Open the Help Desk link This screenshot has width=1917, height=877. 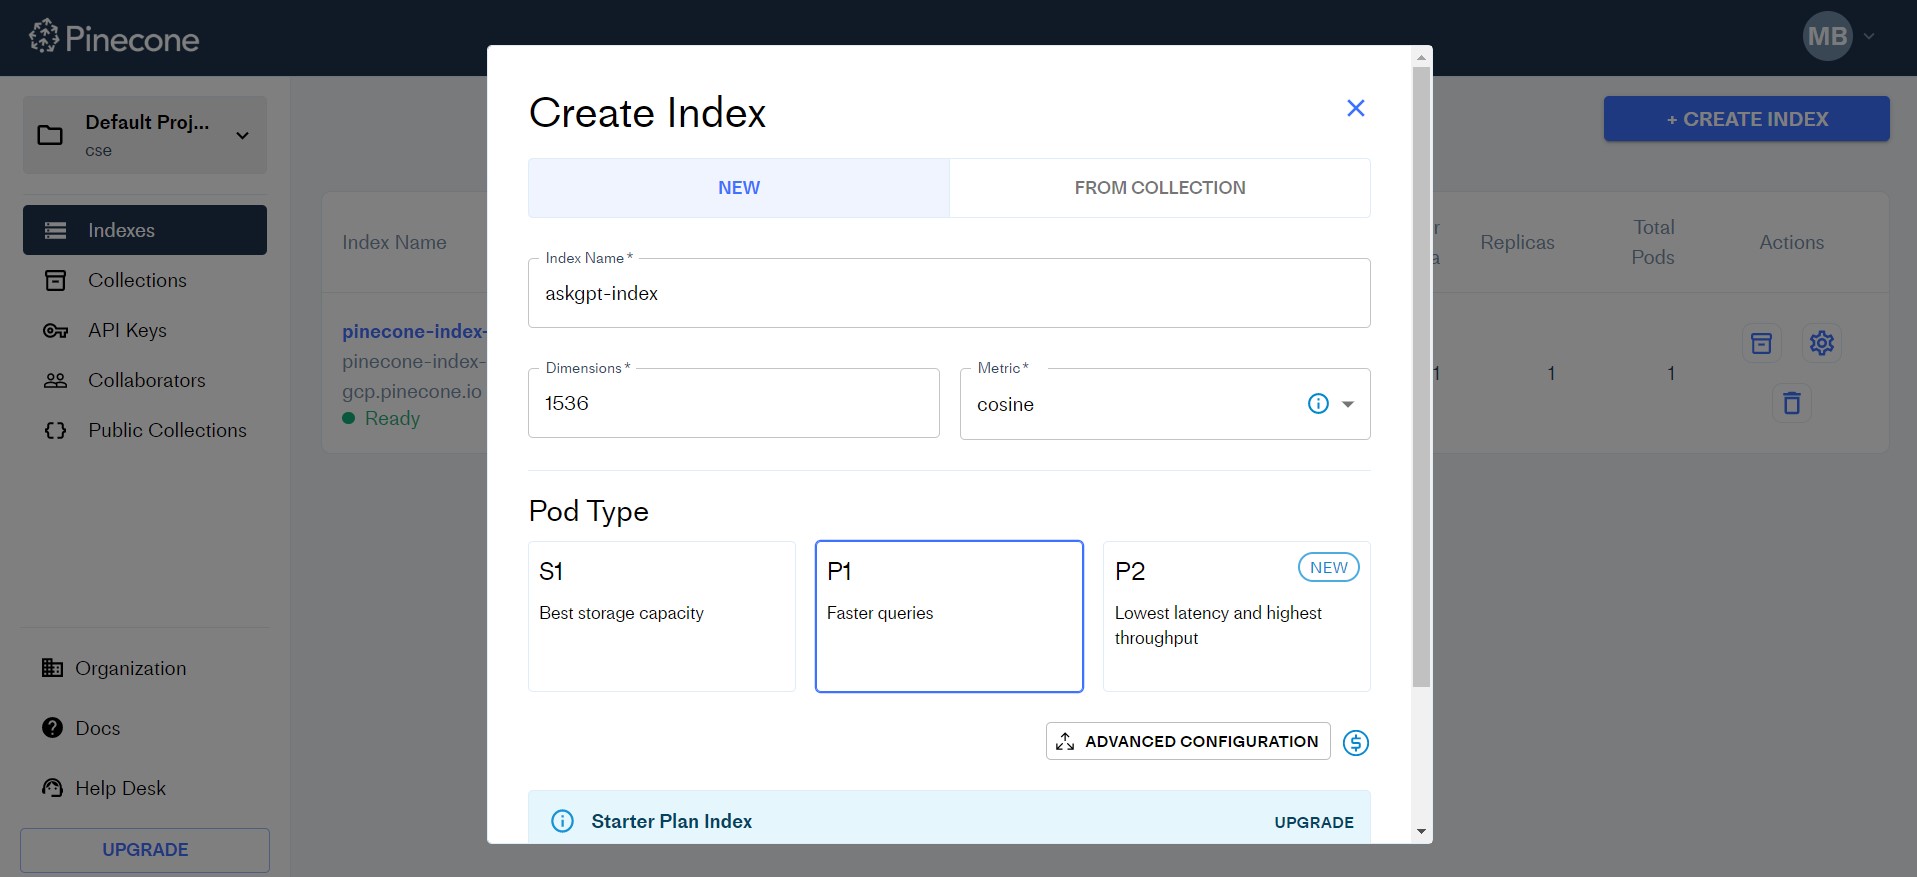[x=120, y=788]
